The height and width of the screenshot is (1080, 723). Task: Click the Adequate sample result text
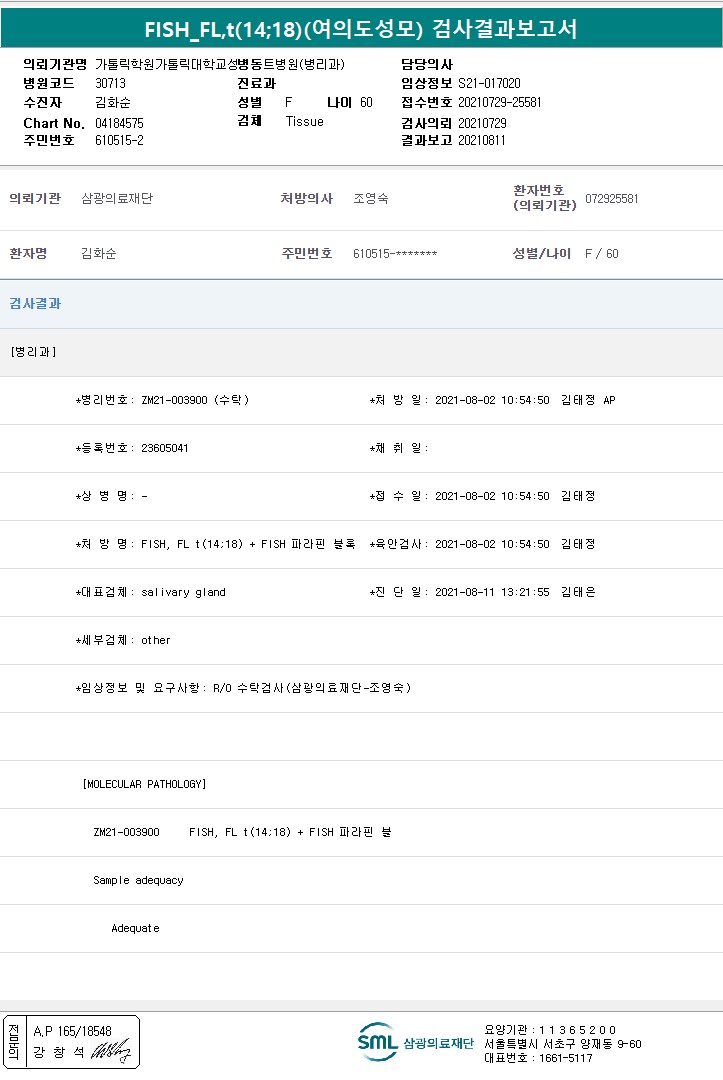click(135, 928)
